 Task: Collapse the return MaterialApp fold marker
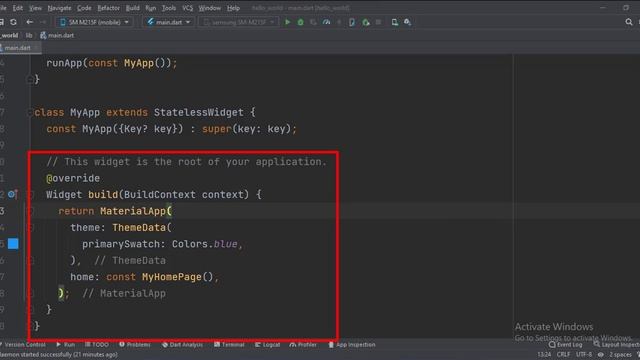pyautogui.click(x=30, y=211)
